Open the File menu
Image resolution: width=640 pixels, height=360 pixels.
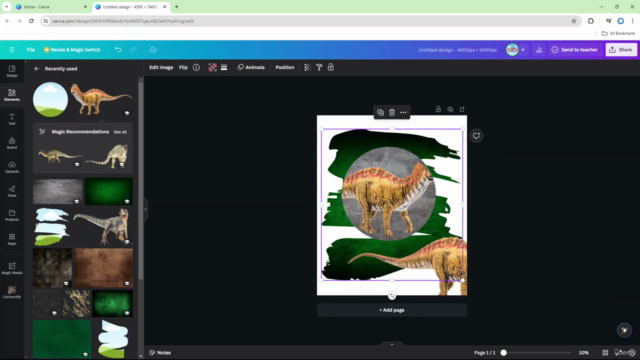click(x=31, y=50)
